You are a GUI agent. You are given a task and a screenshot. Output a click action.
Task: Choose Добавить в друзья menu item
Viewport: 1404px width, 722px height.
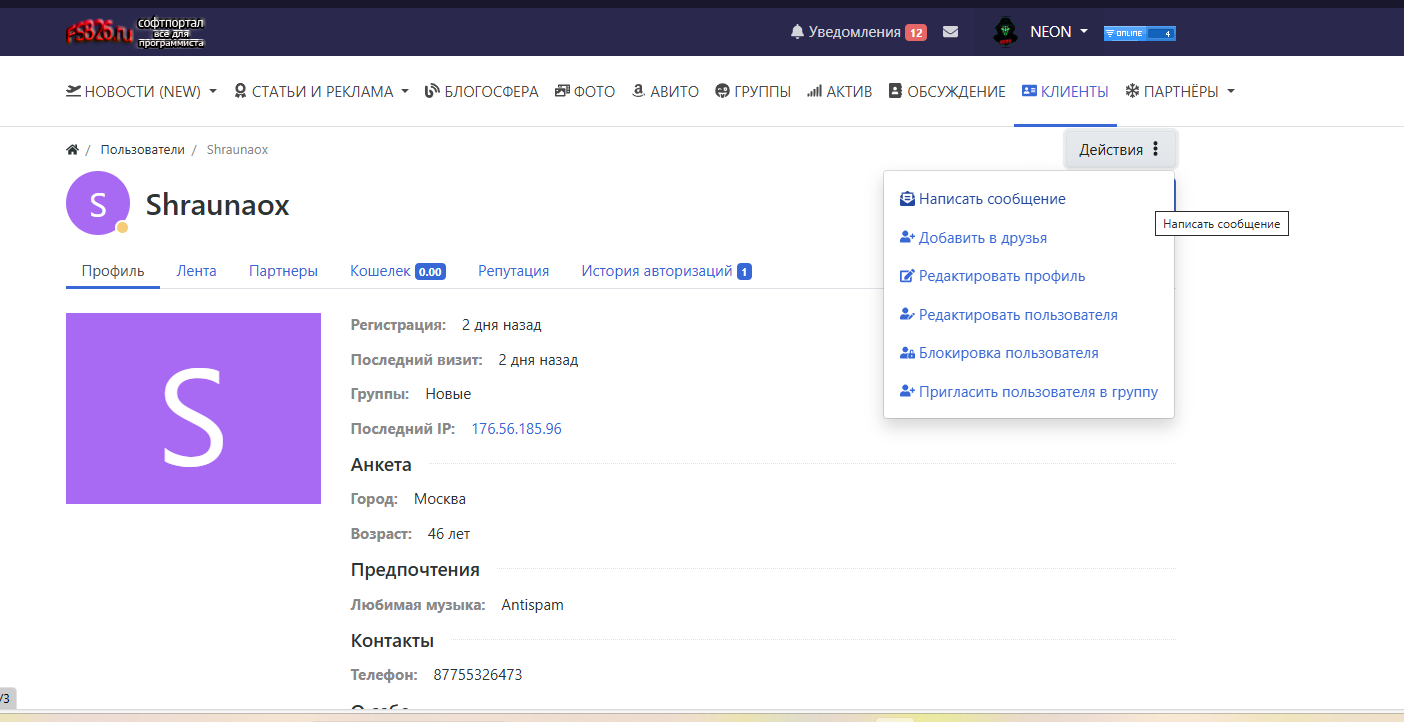pos(1029,238)
